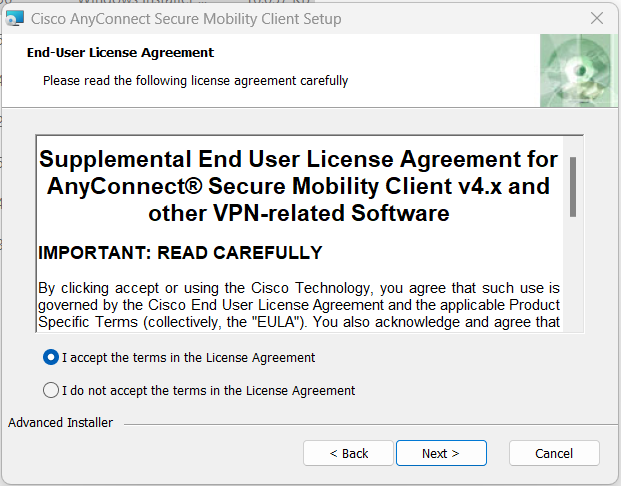Screen dimensions: 621x486
Task: Click 'Supplemental End User License Agreement' title text
Action: pos(299,186)
